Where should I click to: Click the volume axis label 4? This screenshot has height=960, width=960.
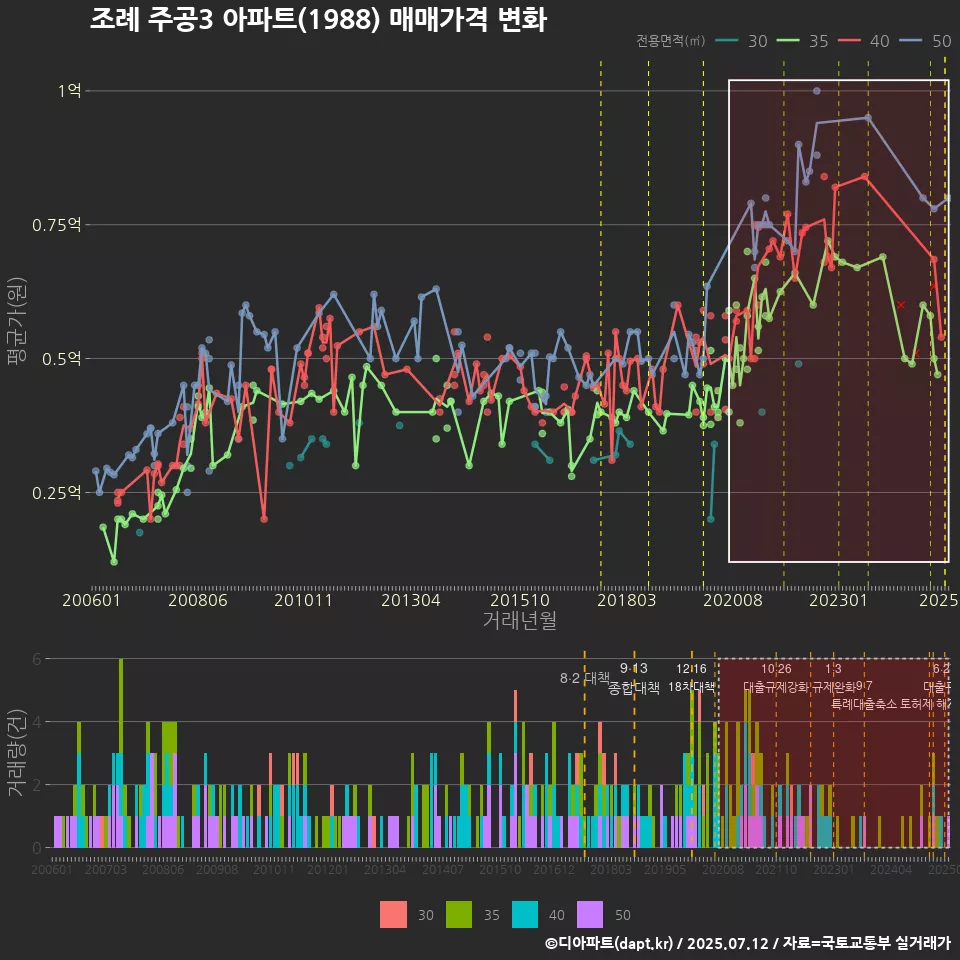tap(37, 722)
